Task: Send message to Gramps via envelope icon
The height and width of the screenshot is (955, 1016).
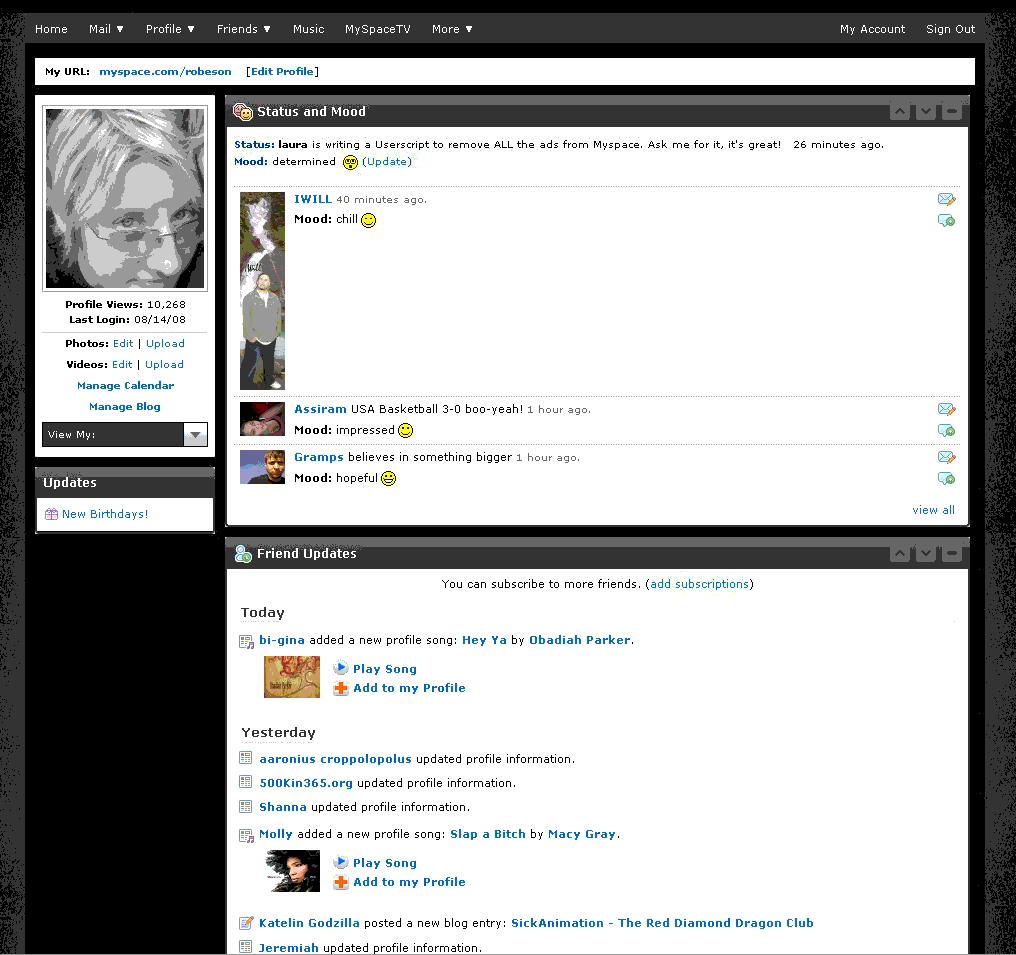Action: (946, 457)
